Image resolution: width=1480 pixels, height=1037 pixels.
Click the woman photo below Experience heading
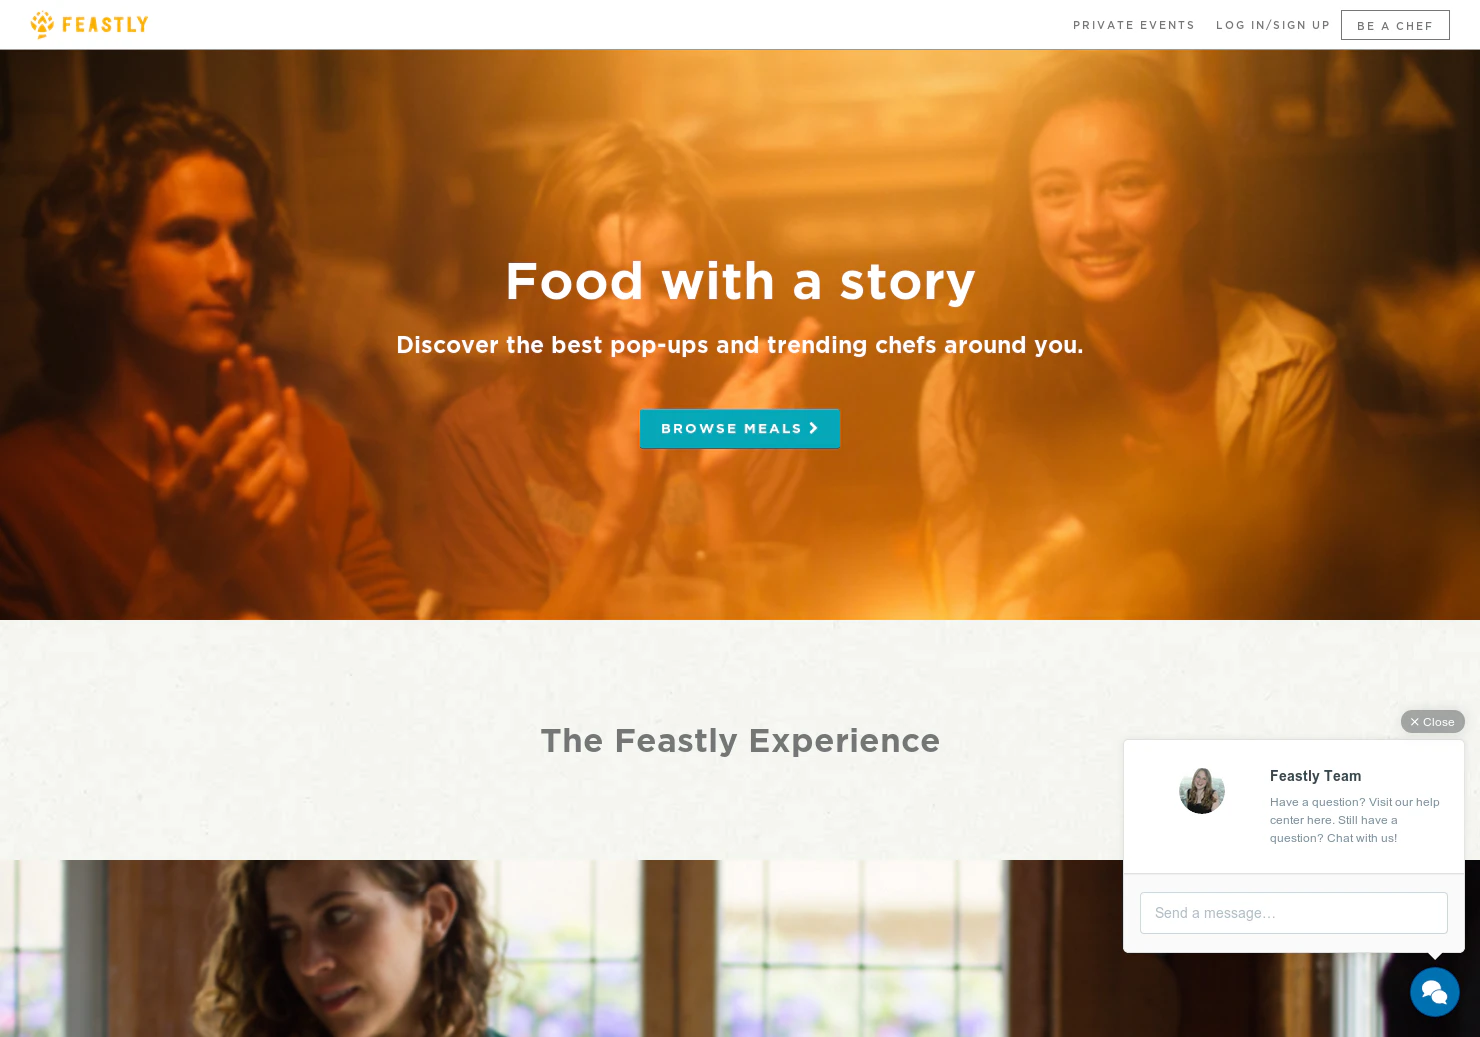tap(560, 948)
